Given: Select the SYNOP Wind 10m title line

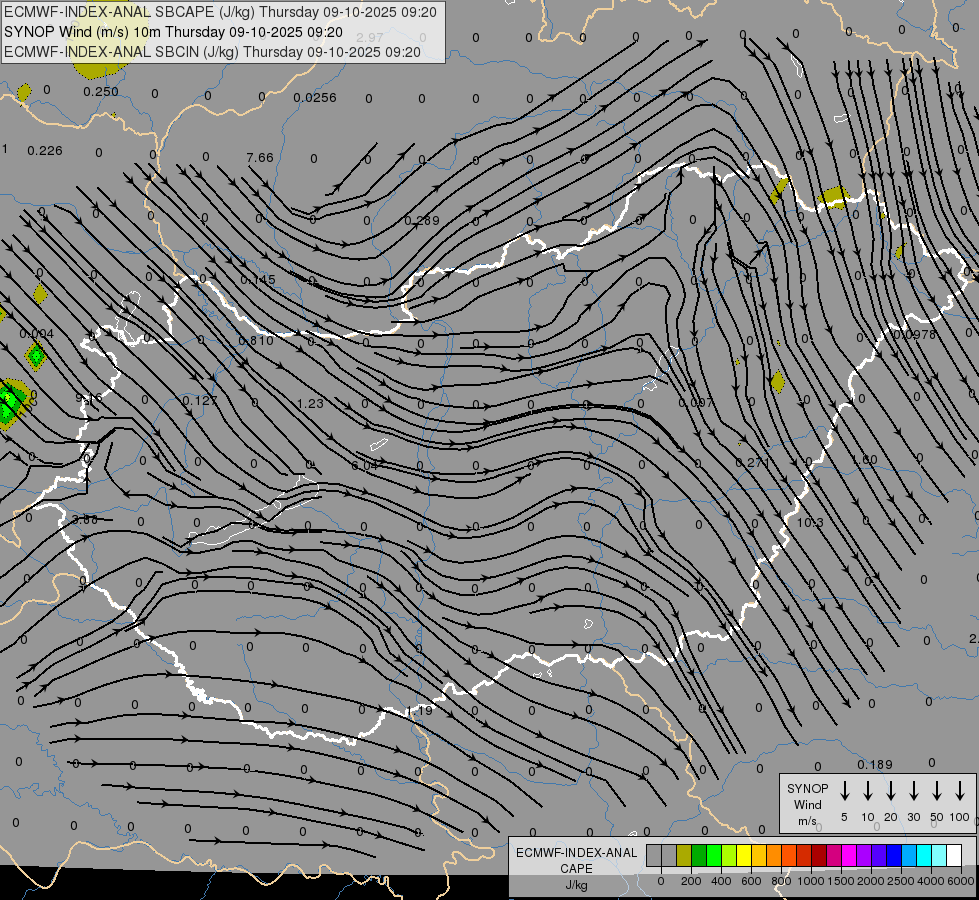Looking at the screenshot, I should point(173,32).
